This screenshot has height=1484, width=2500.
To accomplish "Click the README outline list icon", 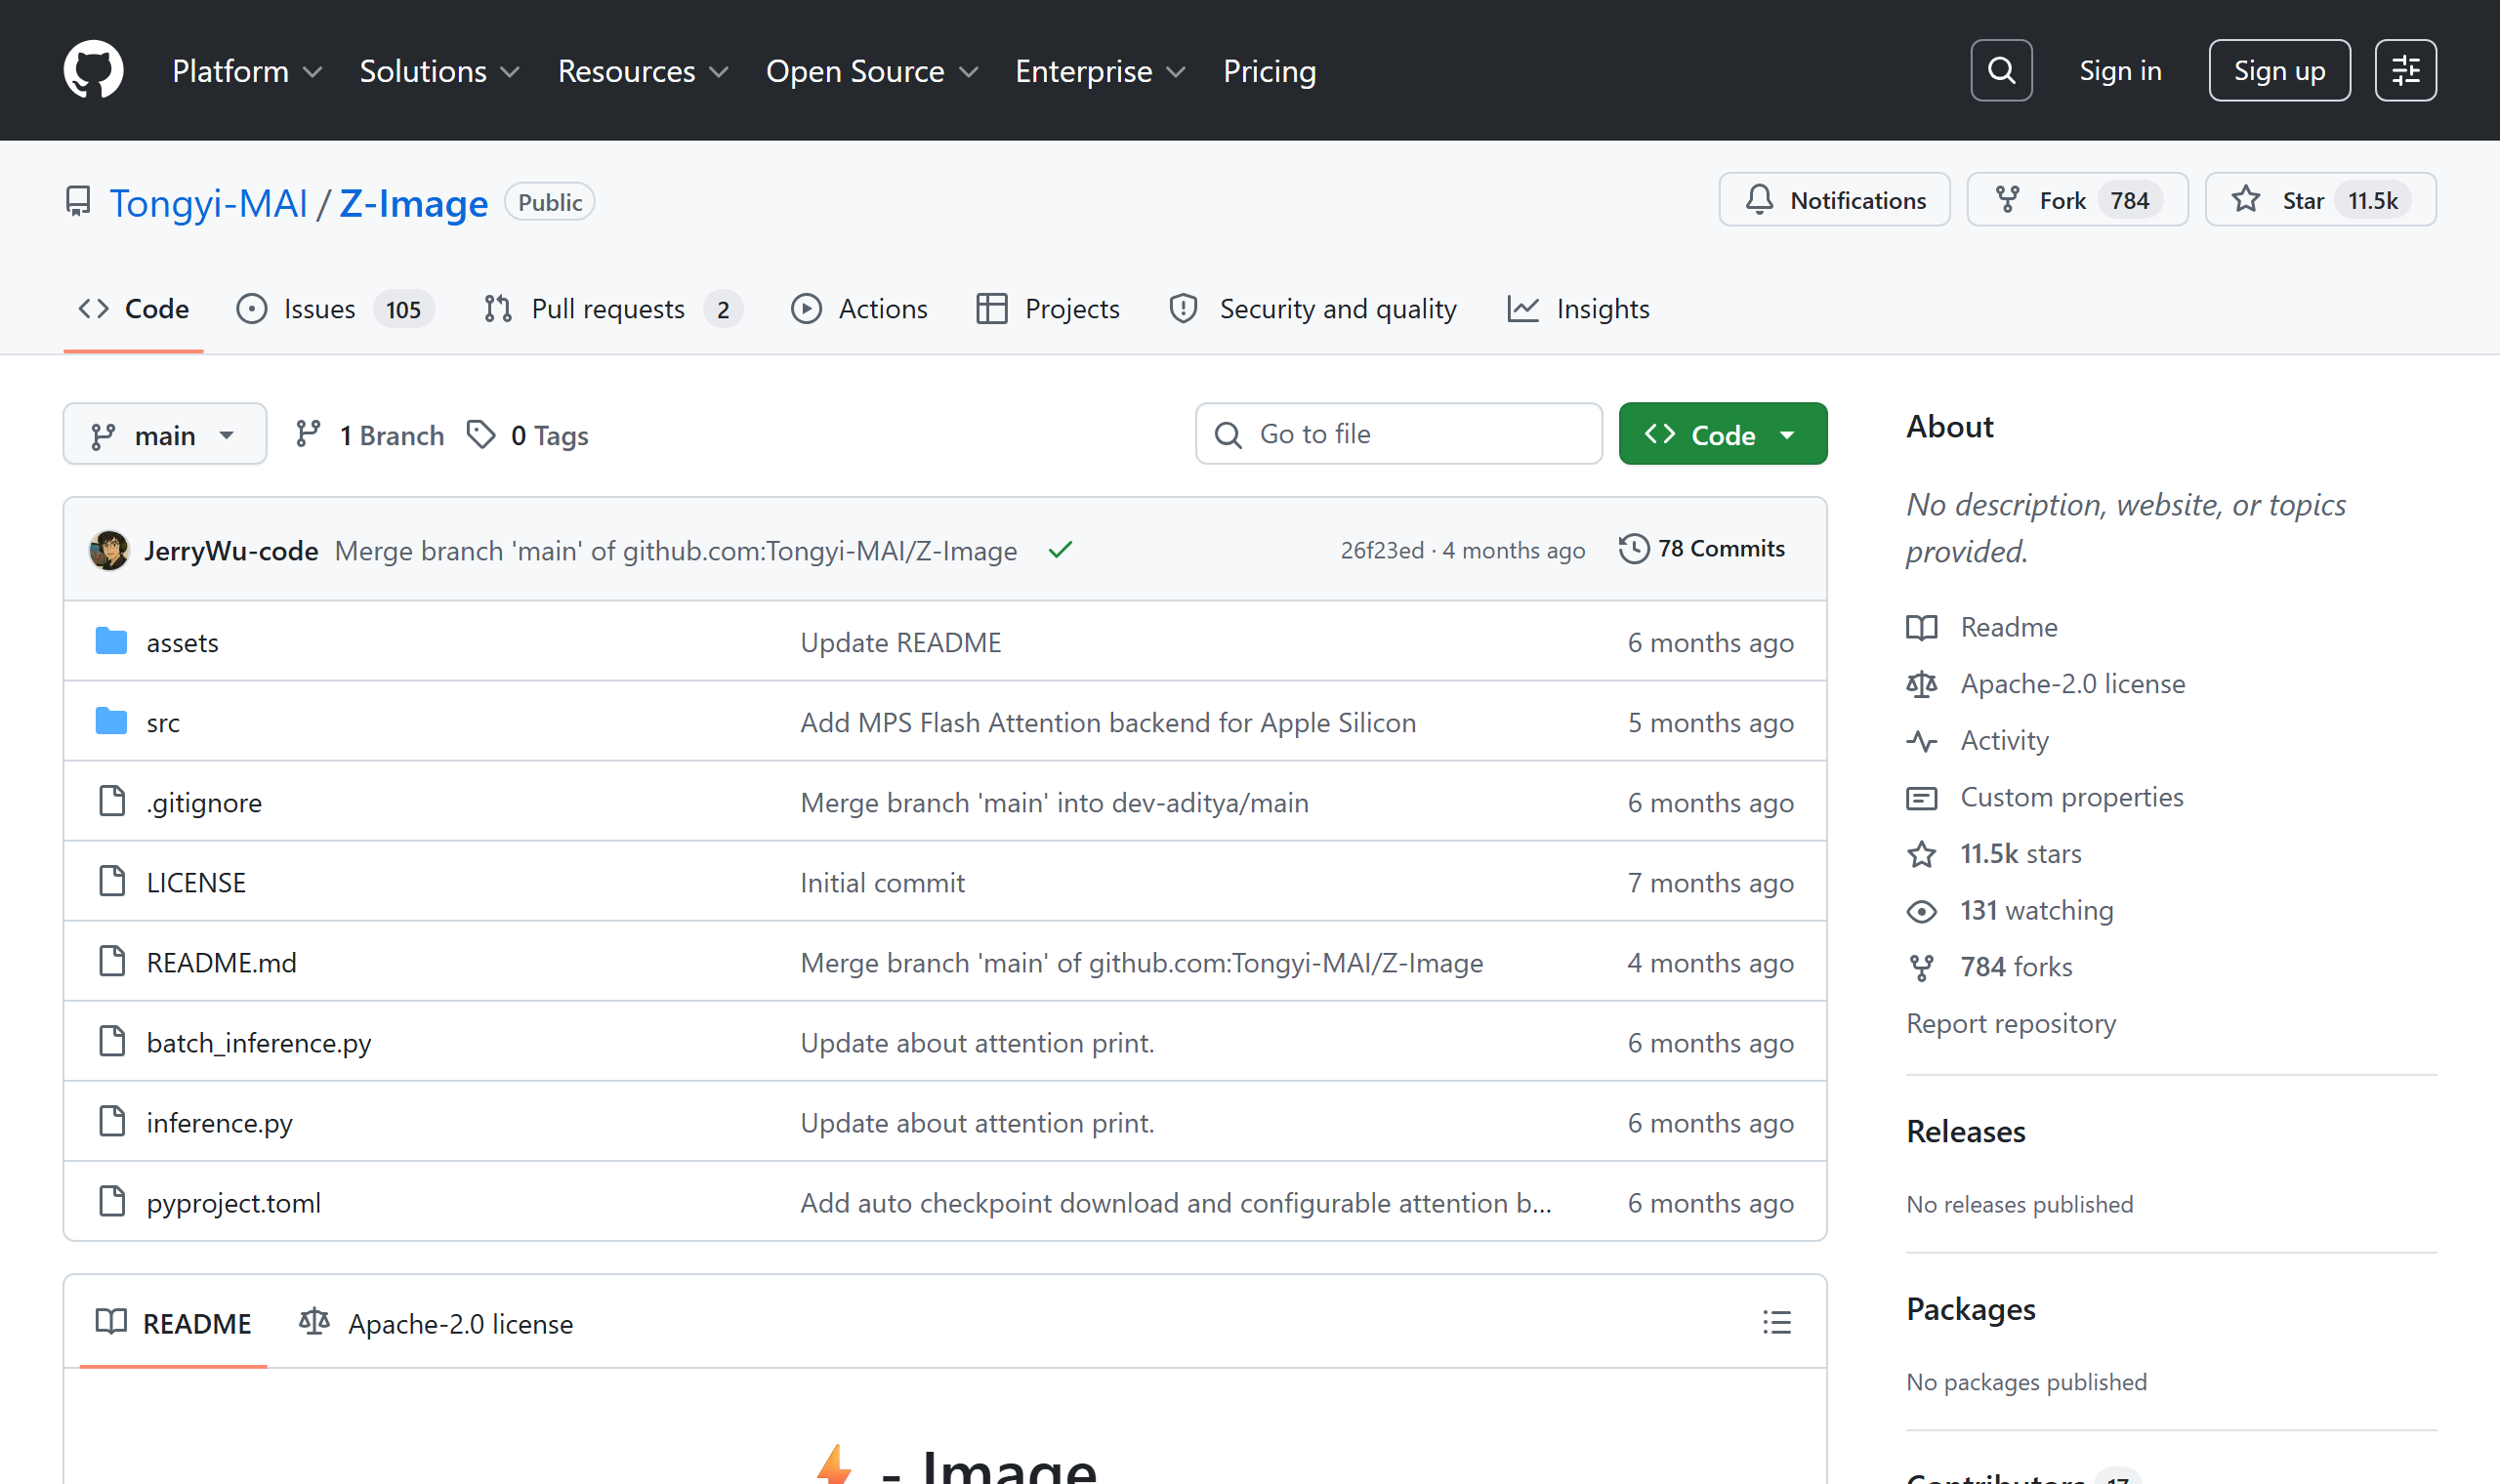I will (x=1776, y=1322).
